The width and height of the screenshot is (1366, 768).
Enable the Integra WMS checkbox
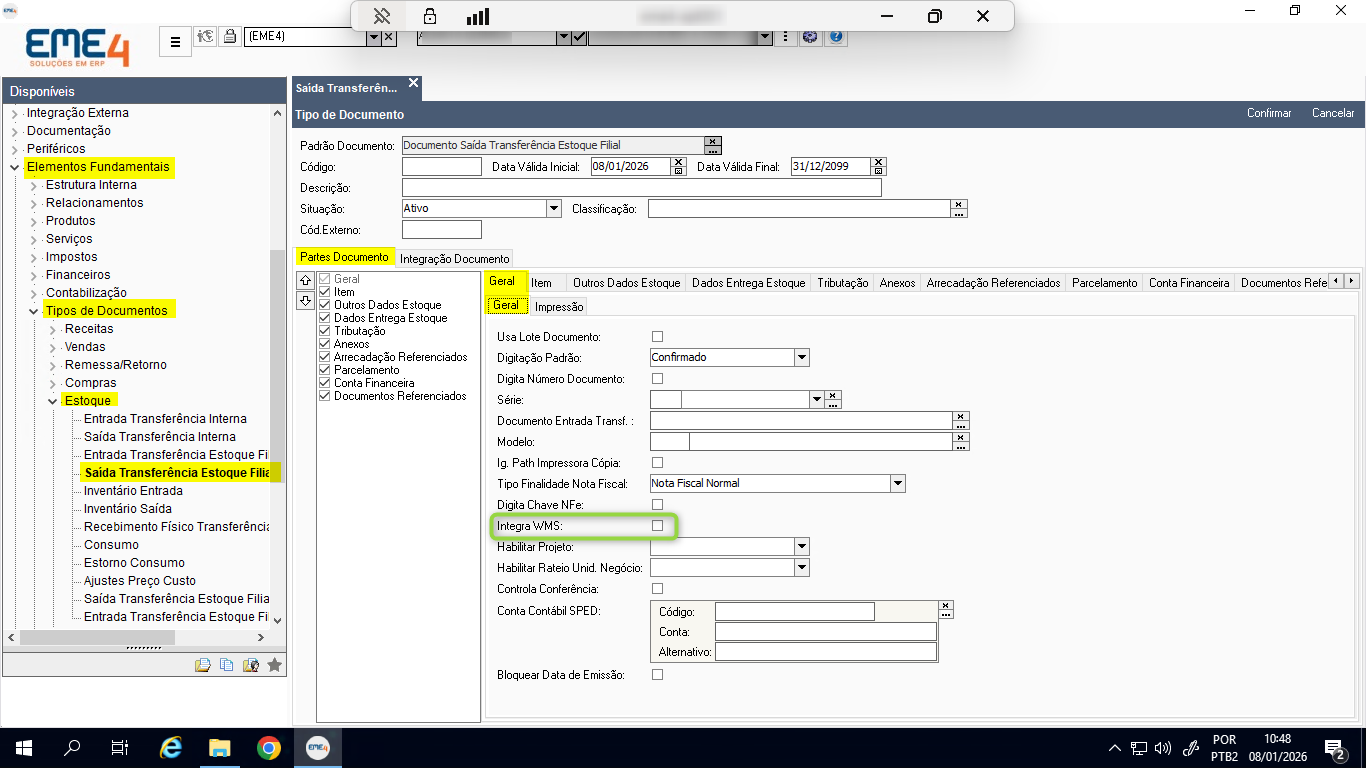point(657,525)
